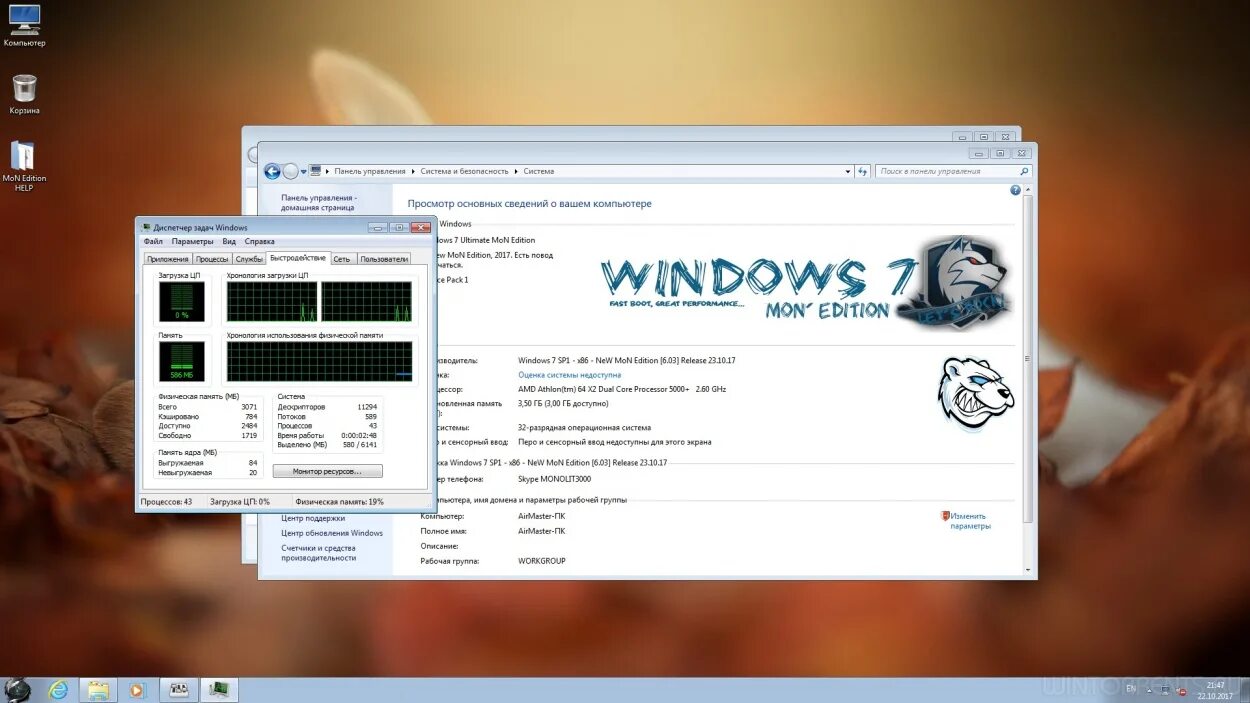Maximize the rear Explorer window
Viewport: 1250px width, 703px height.
[983, 137]
